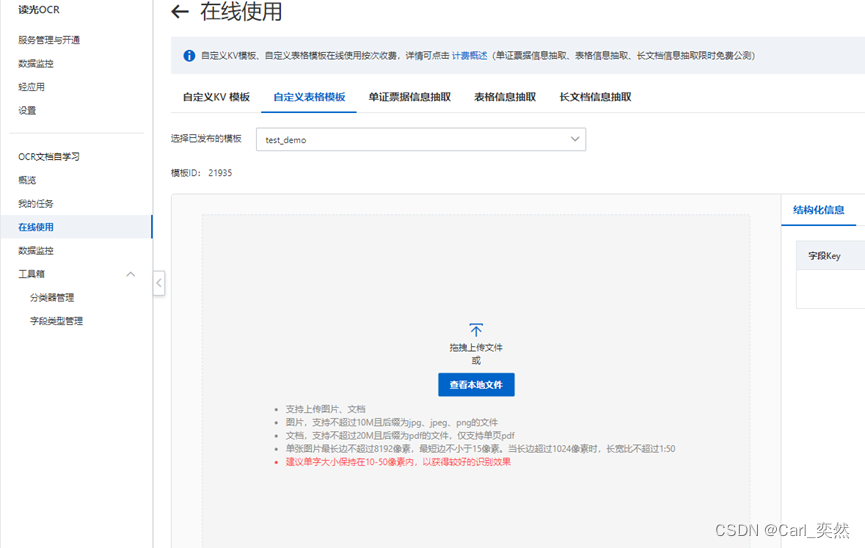Switch to the 表格信息抽取 tab
865x548 pixels.
click(505, 97)
